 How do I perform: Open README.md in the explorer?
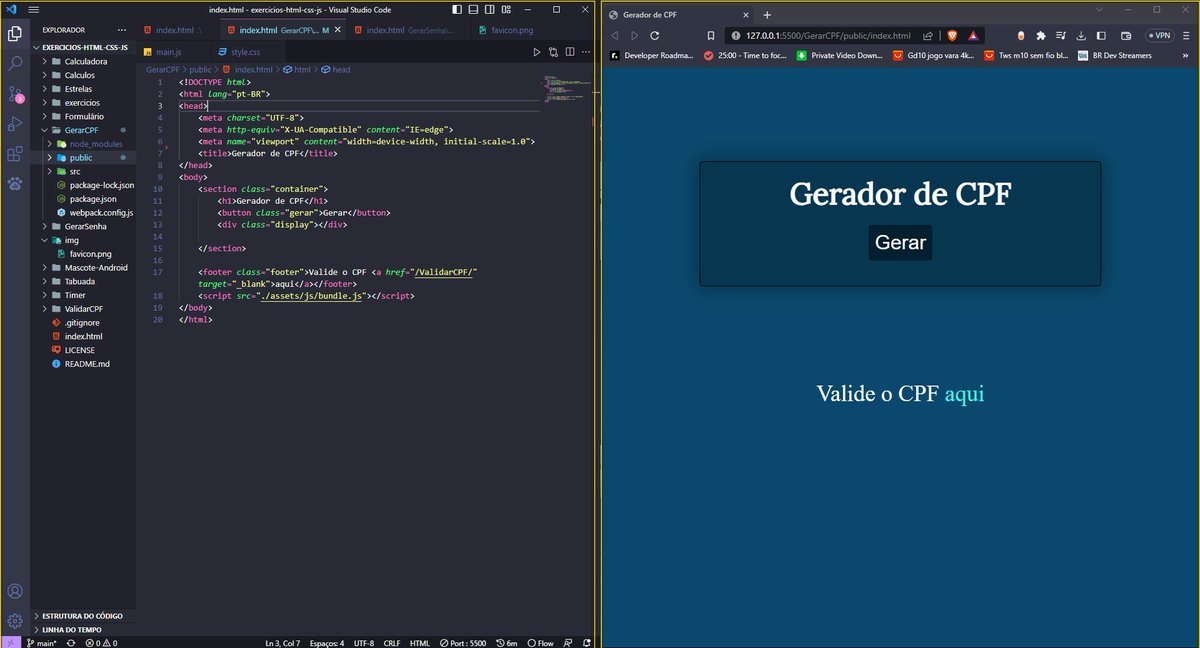[86, 364]
